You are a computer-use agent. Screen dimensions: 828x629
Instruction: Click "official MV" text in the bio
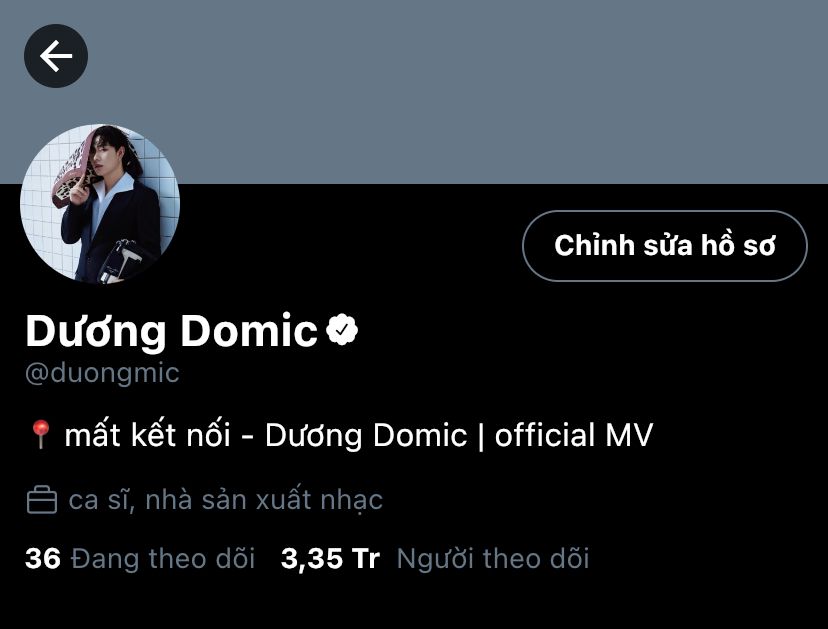coord(573,435)
